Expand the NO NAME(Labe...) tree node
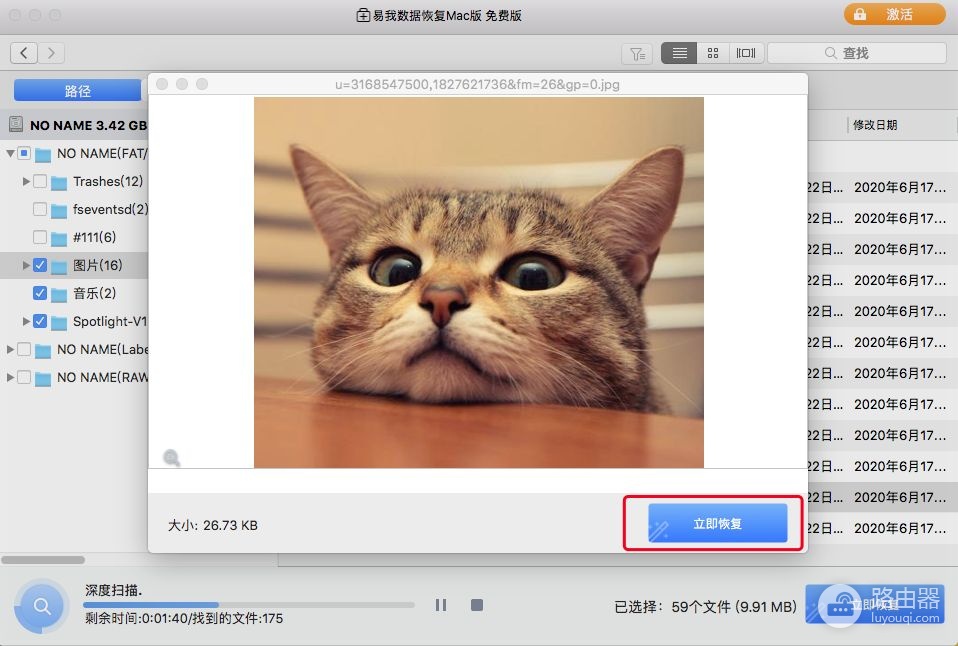Viewport: 958px width, 646px height. (x=10, y=350)
